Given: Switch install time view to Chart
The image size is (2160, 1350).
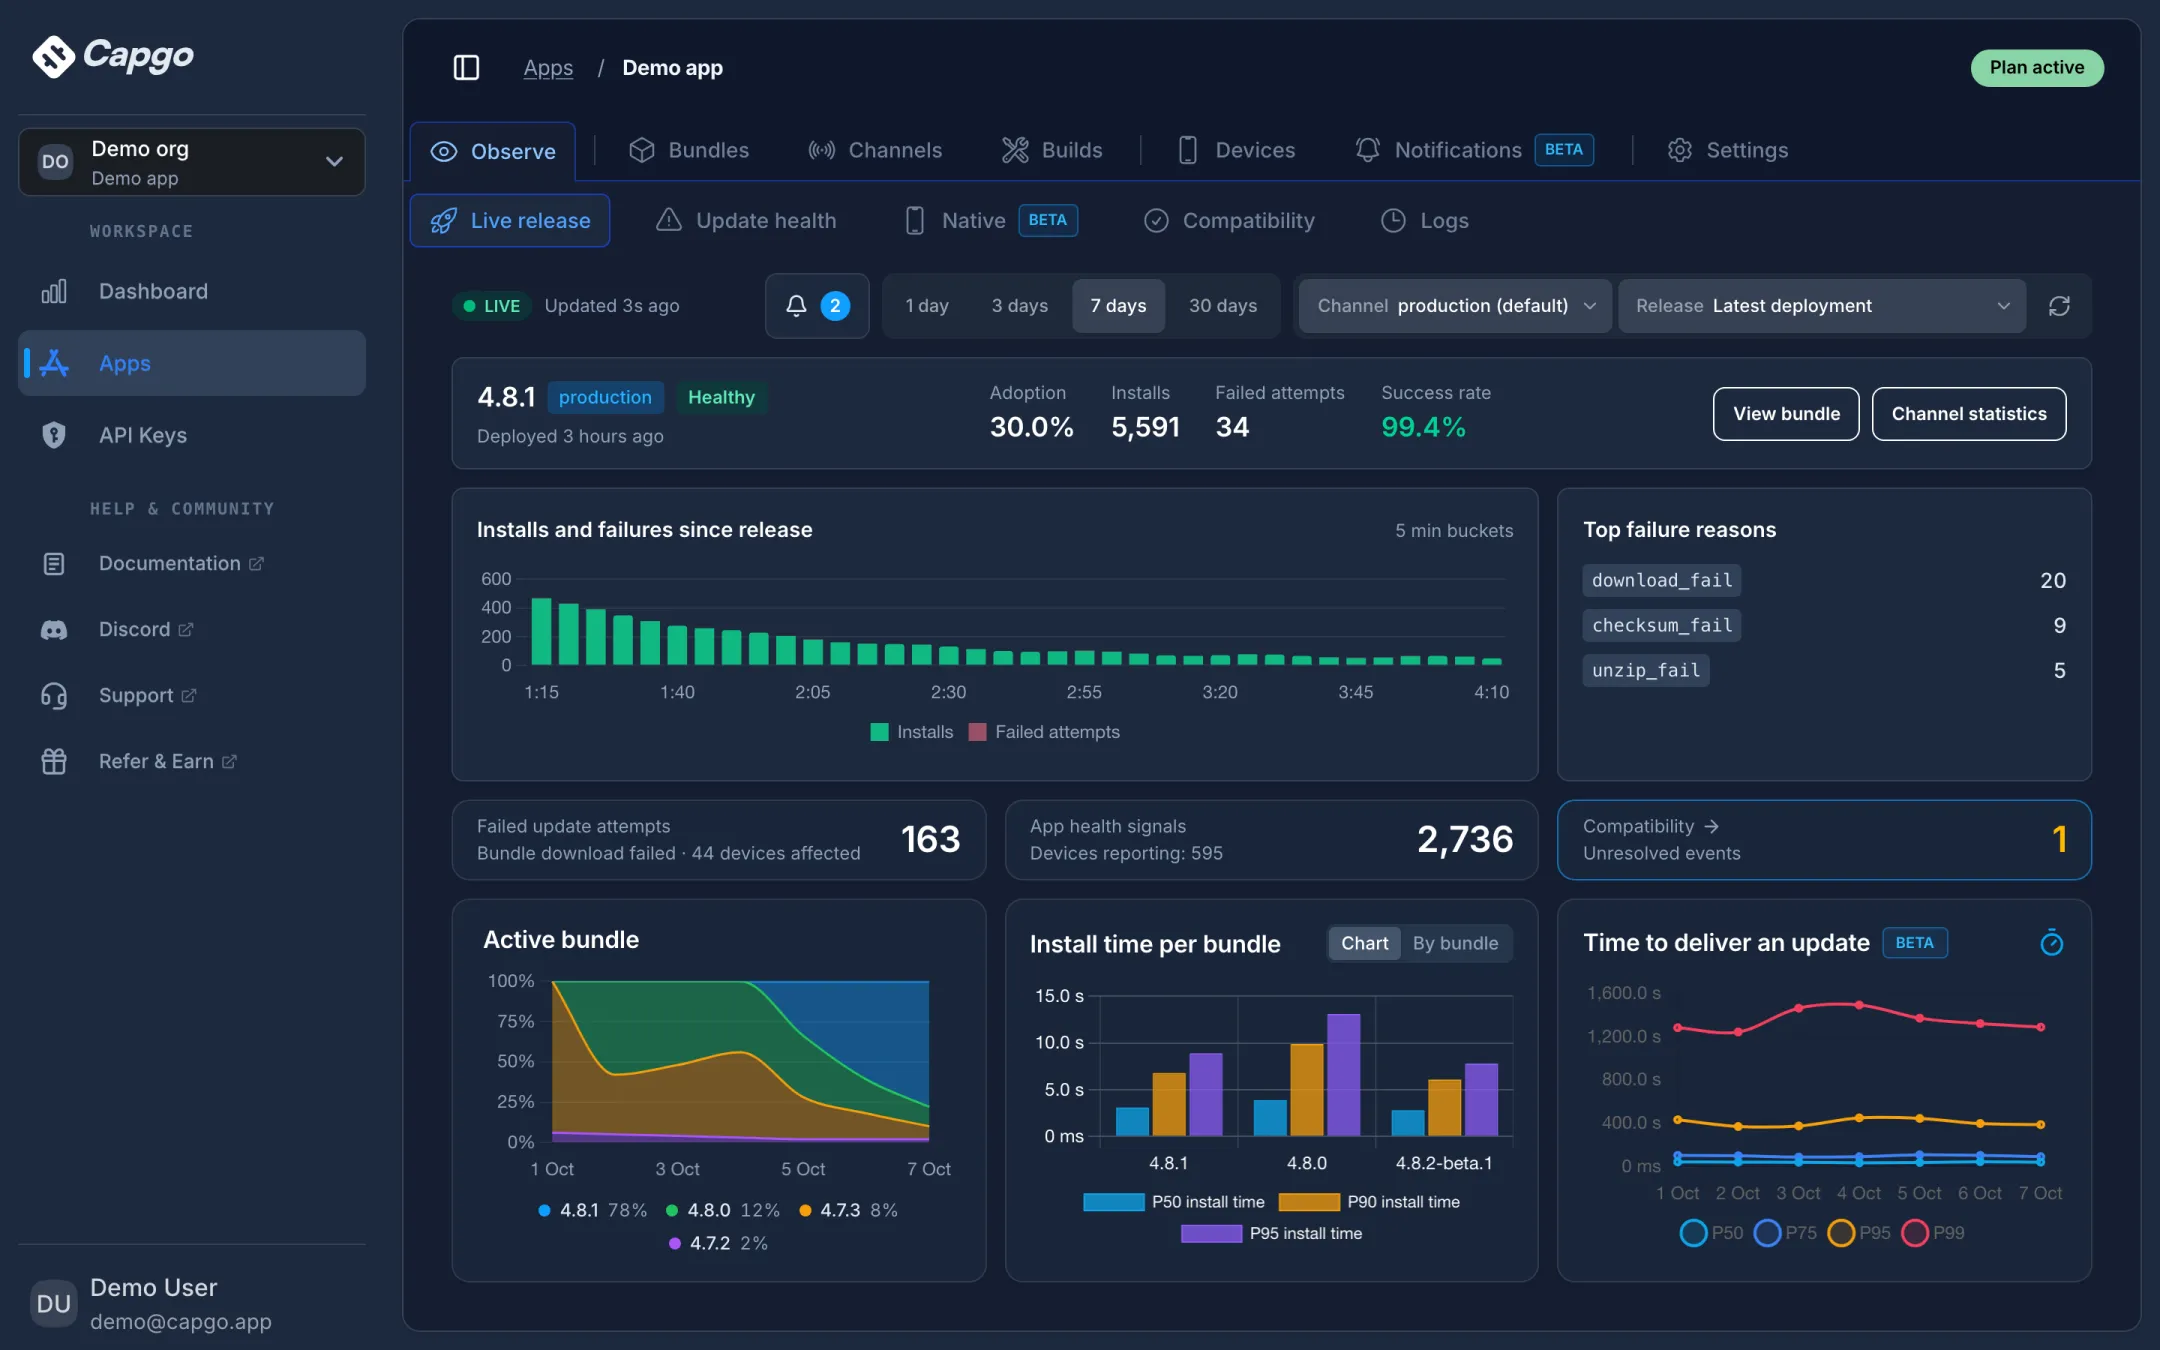Looking at the screenshot, I should (x=1364, y=943).
